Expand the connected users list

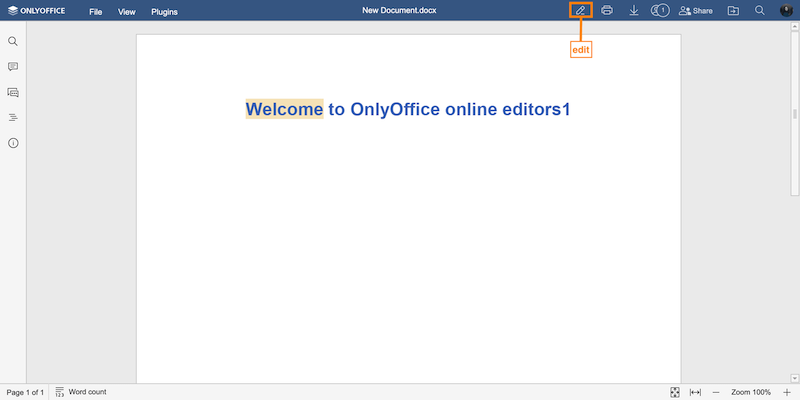pyautogui.click(x=659, y=11)
